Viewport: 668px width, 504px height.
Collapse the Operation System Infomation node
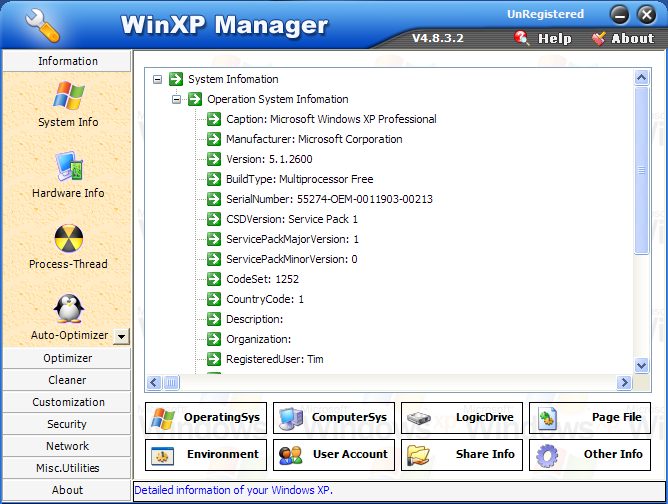coord(176,99)
